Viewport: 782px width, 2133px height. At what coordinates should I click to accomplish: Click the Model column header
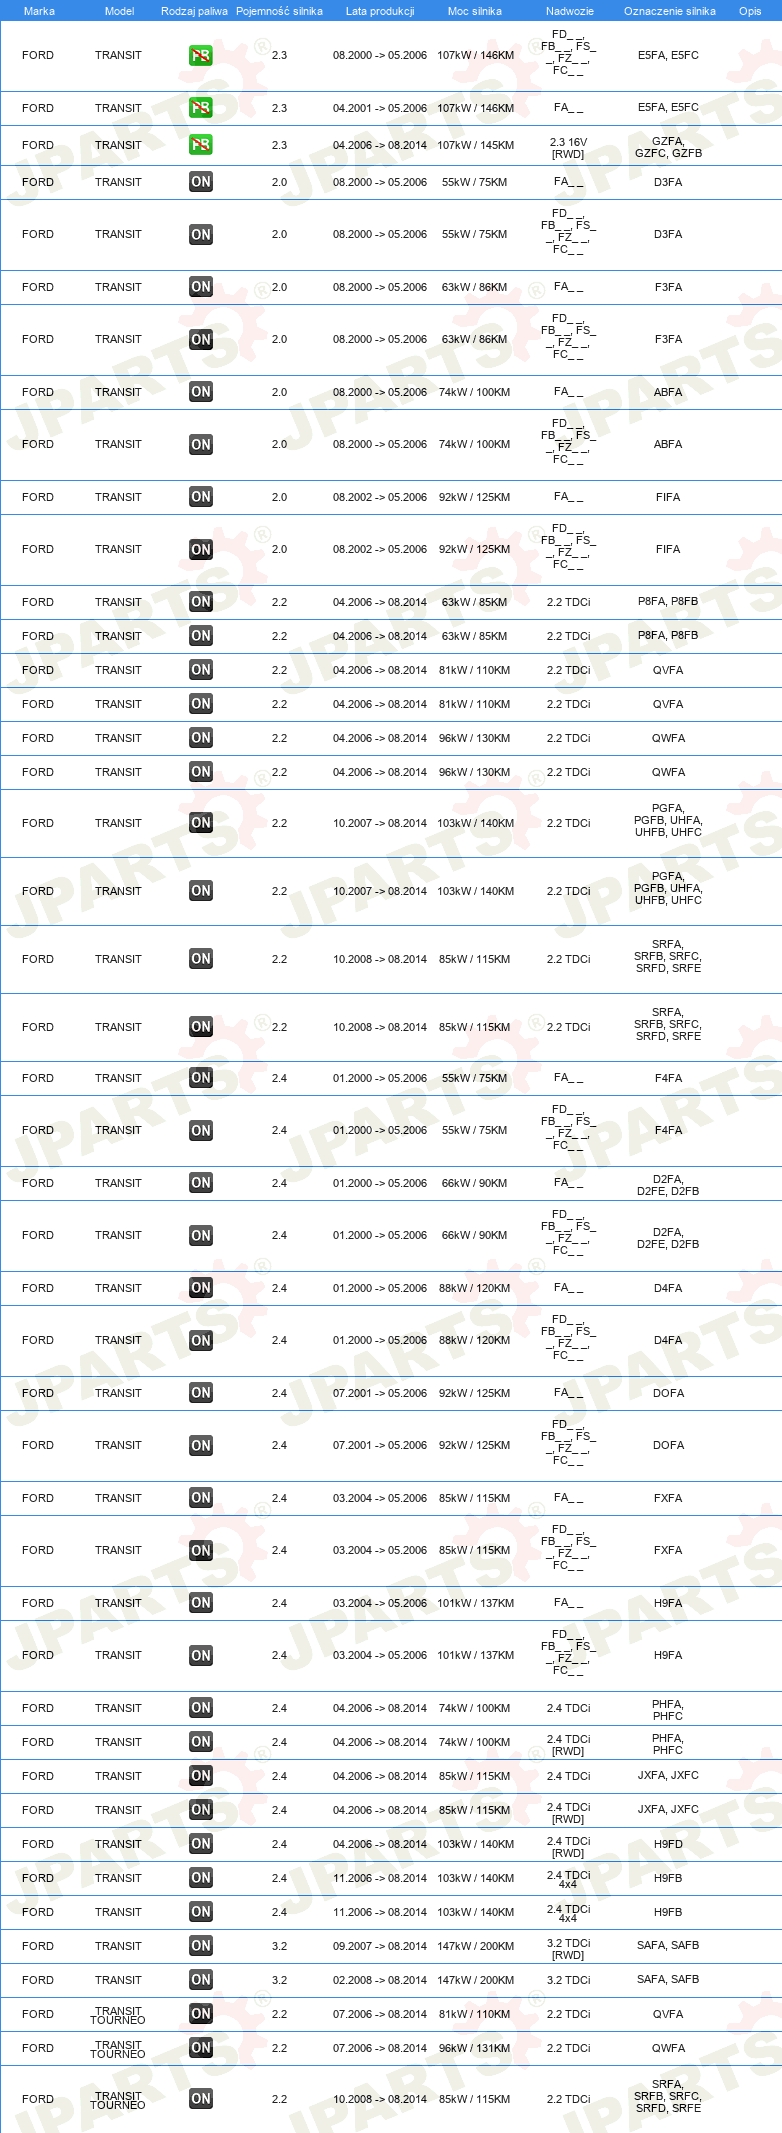119,11
